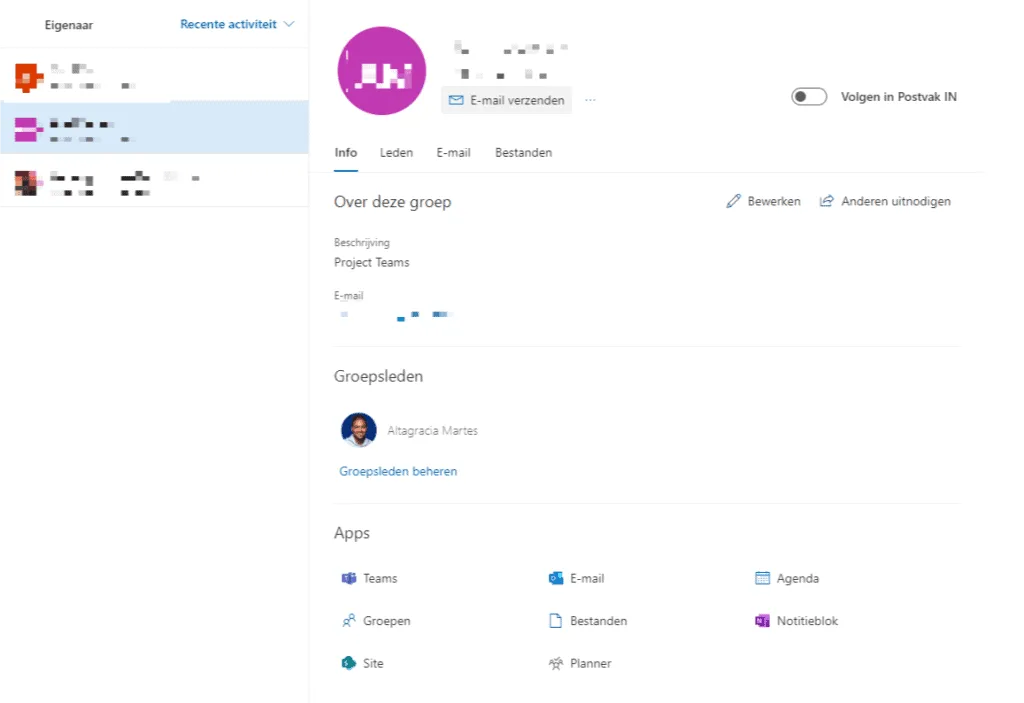Click Bewerken to edit group info
This screenshot has height=703, width=1024.
(x=763, y=201)
